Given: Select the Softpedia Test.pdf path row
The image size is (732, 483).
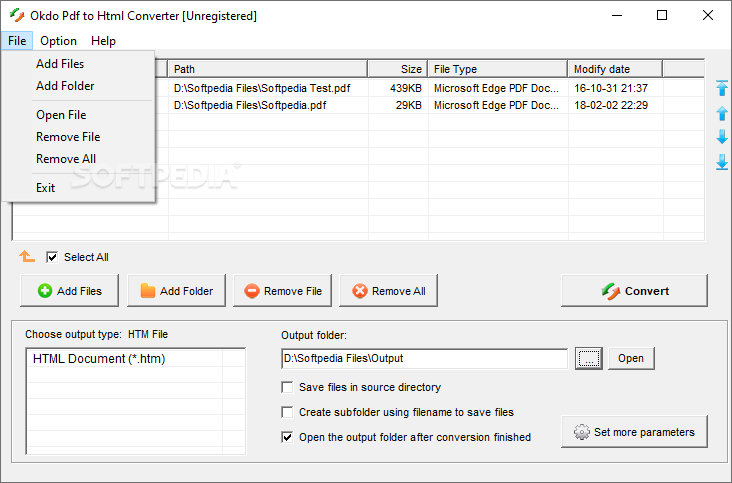Looking at the screenshot, I should coord(262,88).
